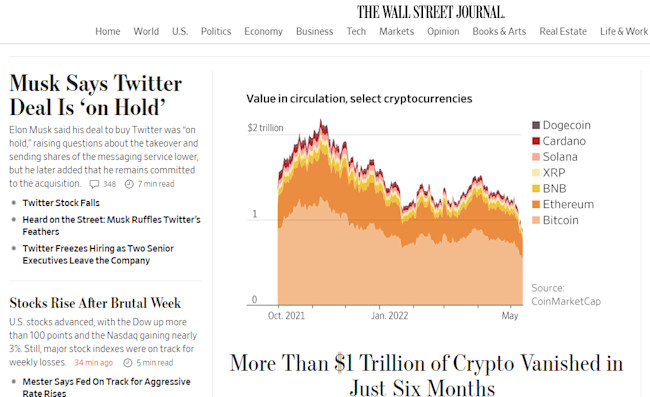
Task: Click the Bitcoin legend swatch
Action: (x=536, y=220)
